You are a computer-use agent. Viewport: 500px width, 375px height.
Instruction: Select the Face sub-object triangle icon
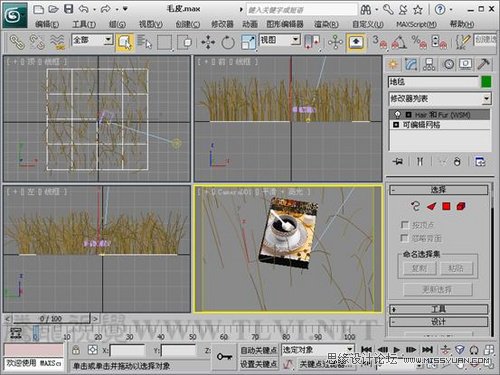pyautogui.click(x=431, y=207)
